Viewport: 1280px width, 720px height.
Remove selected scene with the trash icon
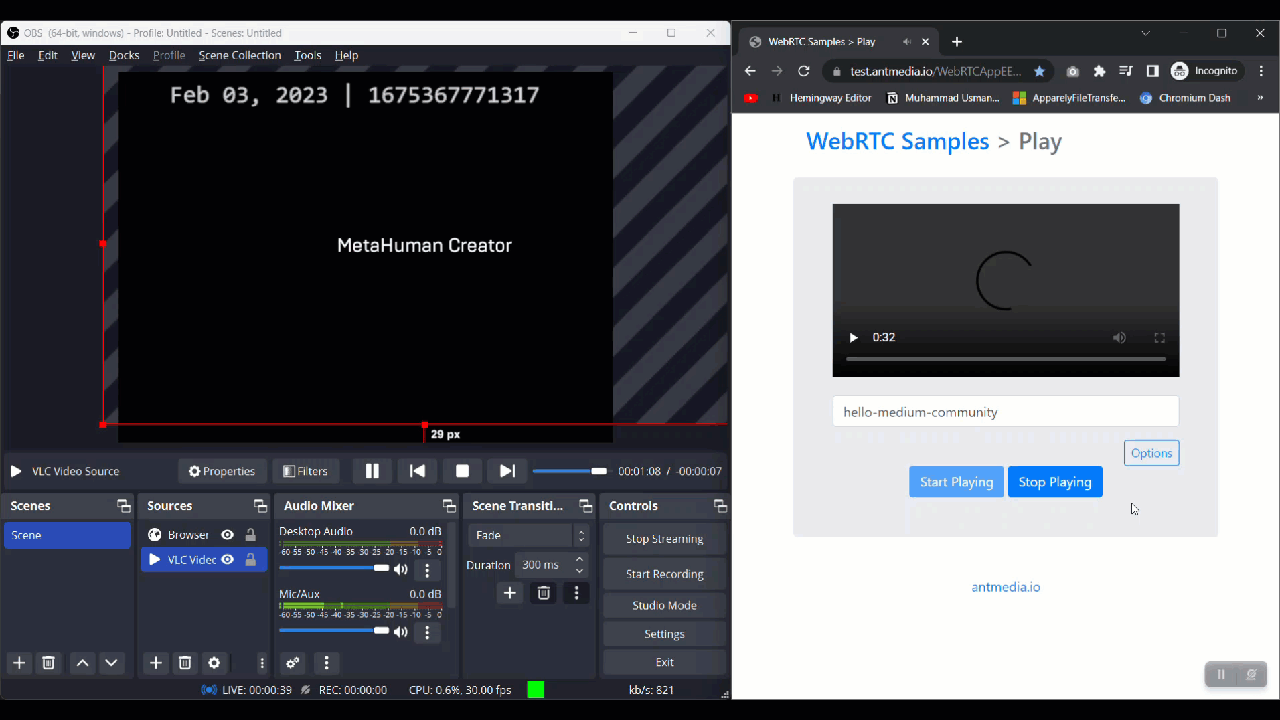tap(48, 663)
